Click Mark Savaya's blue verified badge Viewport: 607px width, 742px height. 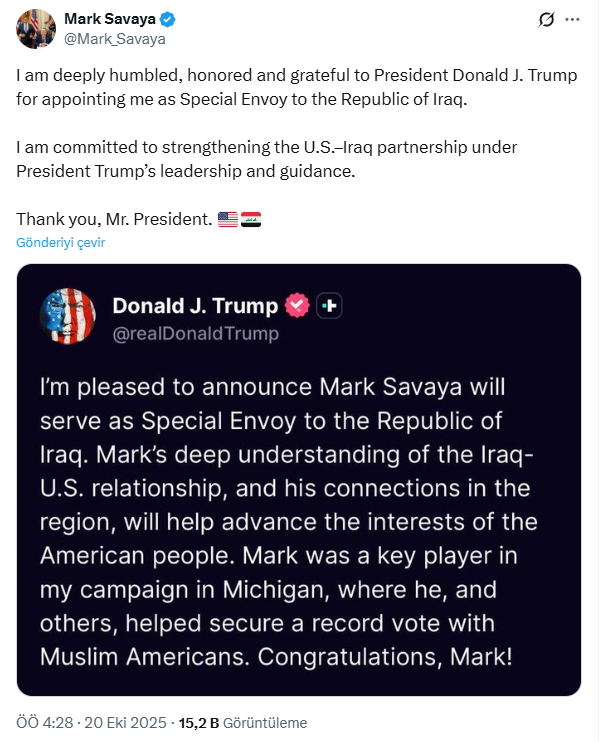[170, 19]
